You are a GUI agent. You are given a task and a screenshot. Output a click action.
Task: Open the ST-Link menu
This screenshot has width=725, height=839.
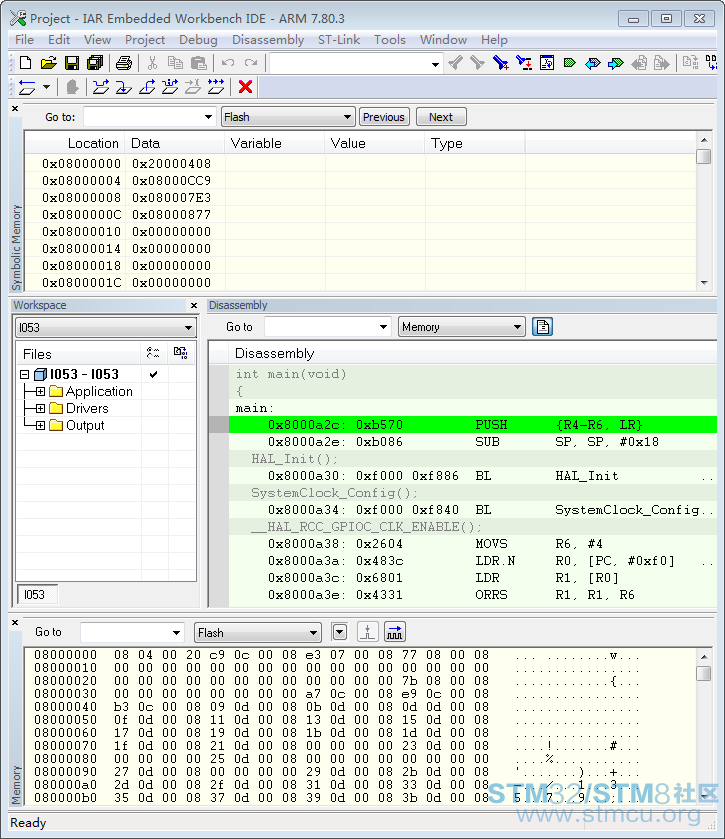[x=339, y=40]
